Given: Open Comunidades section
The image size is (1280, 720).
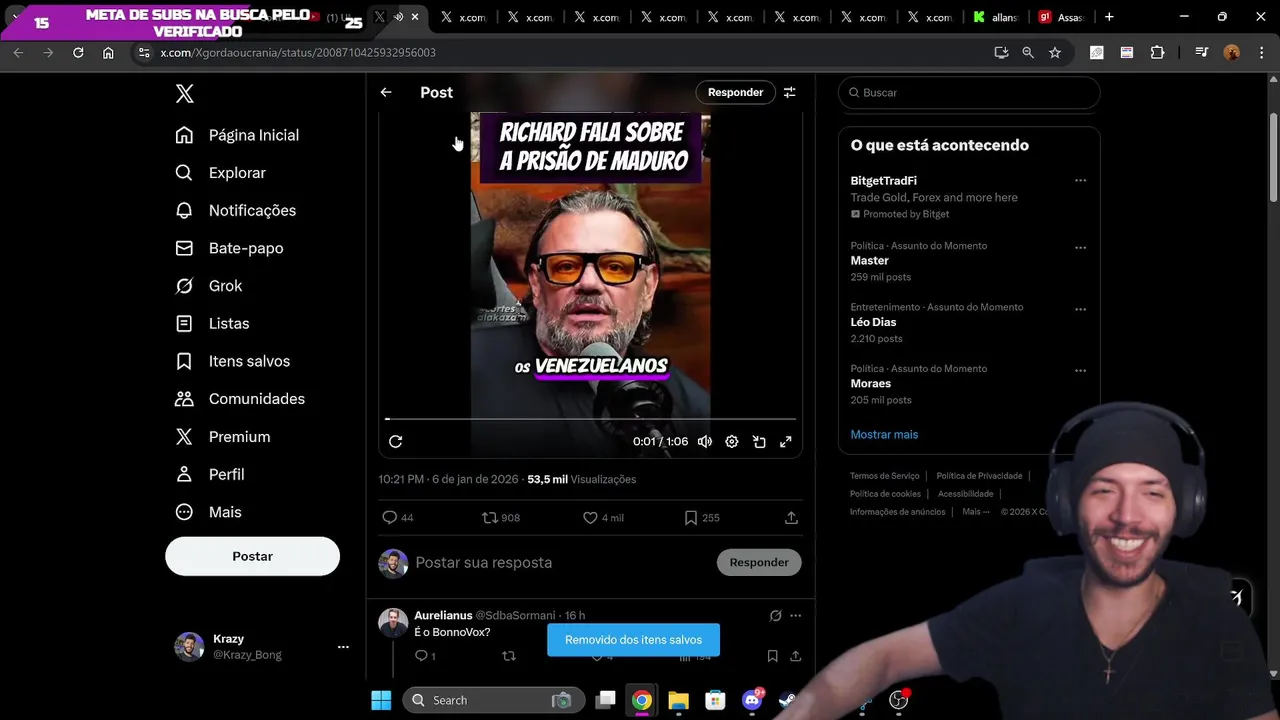Looking at the screenshot, I should pyautogui.click(x=240, y=399).
